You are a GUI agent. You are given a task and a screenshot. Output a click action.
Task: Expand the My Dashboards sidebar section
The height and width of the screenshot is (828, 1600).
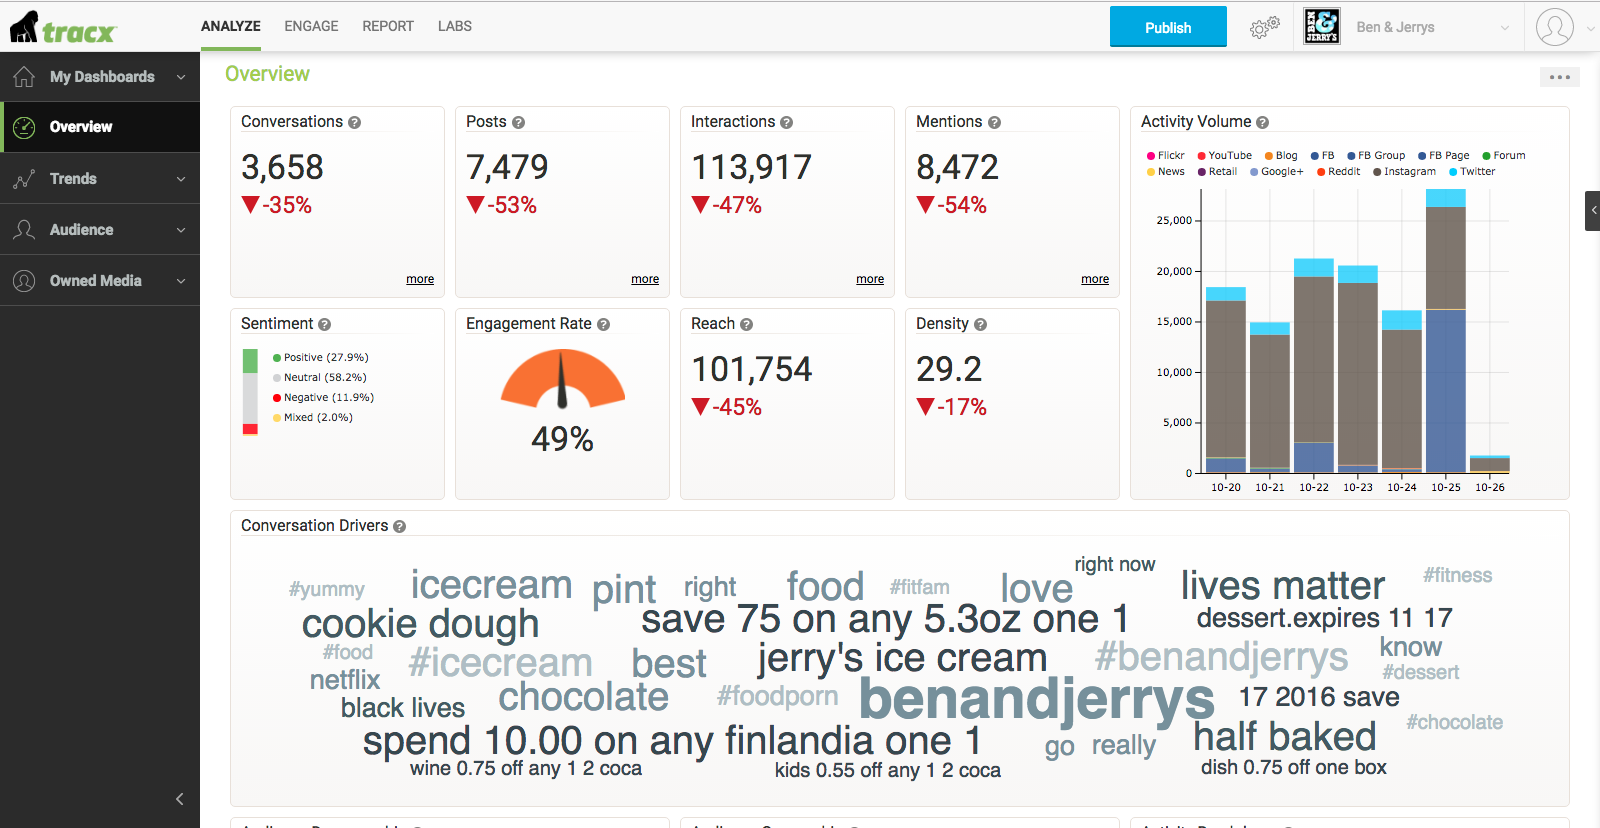coord(100,77)
